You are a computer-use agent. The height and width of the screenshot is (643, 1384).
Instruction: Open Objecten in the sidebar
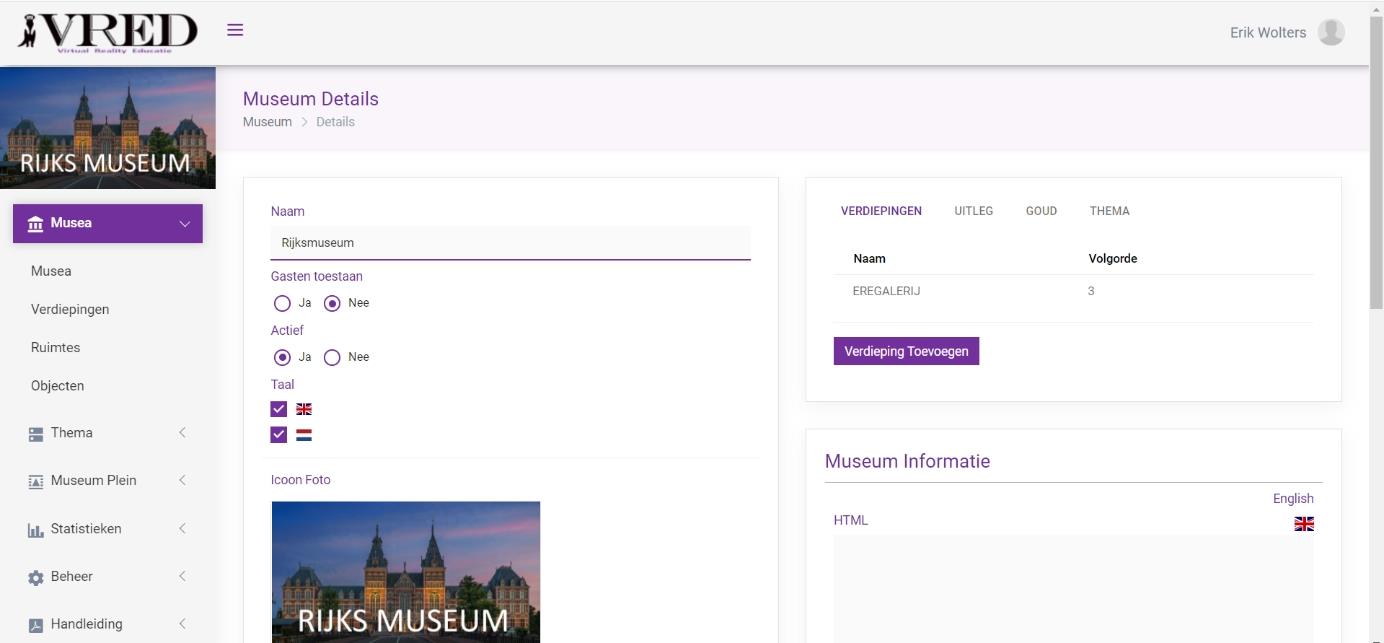[x=57, y=385]
